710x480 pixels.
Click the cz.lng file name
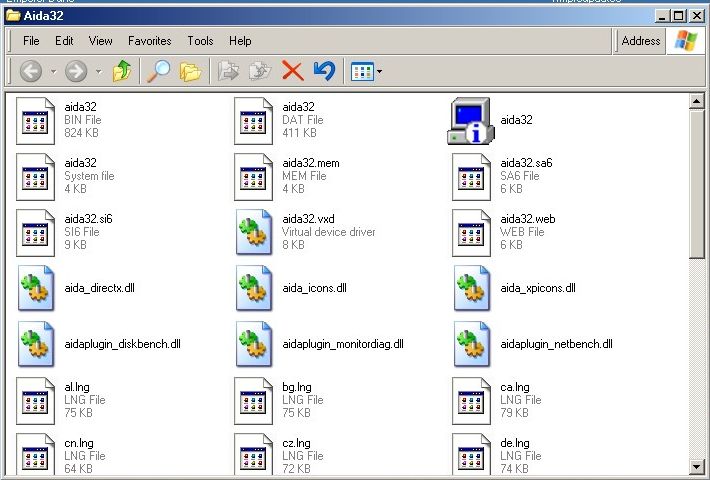point(297,443)
